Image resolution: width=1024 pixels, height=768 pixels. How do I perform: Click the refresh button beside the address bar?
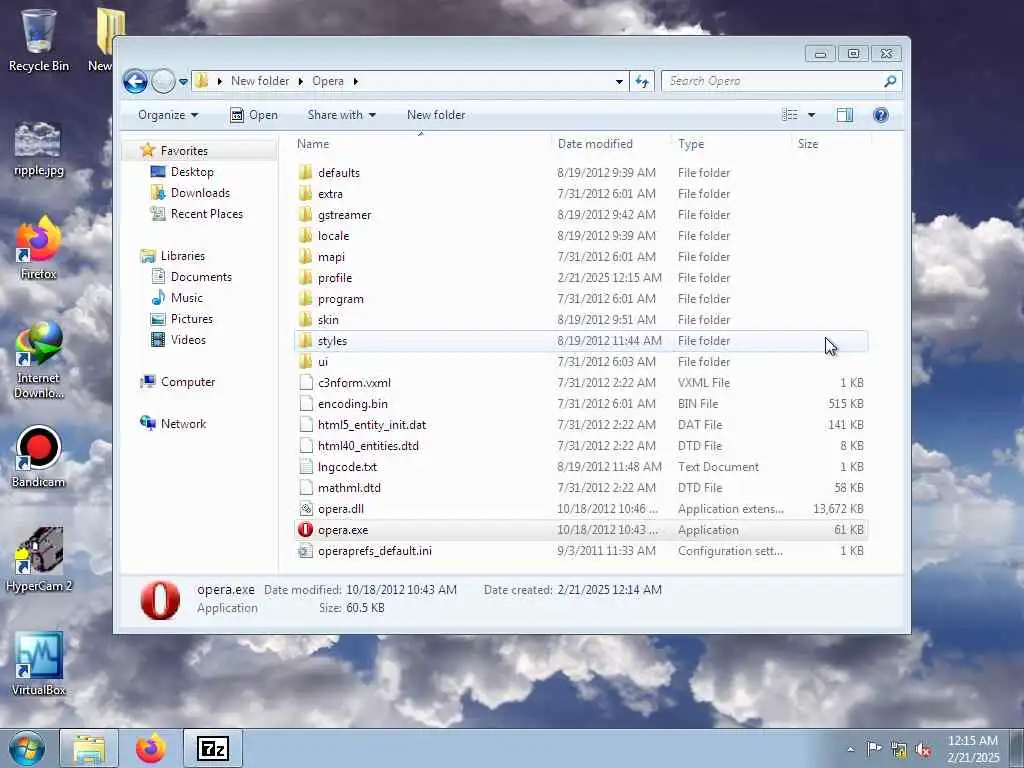point(642,82)
